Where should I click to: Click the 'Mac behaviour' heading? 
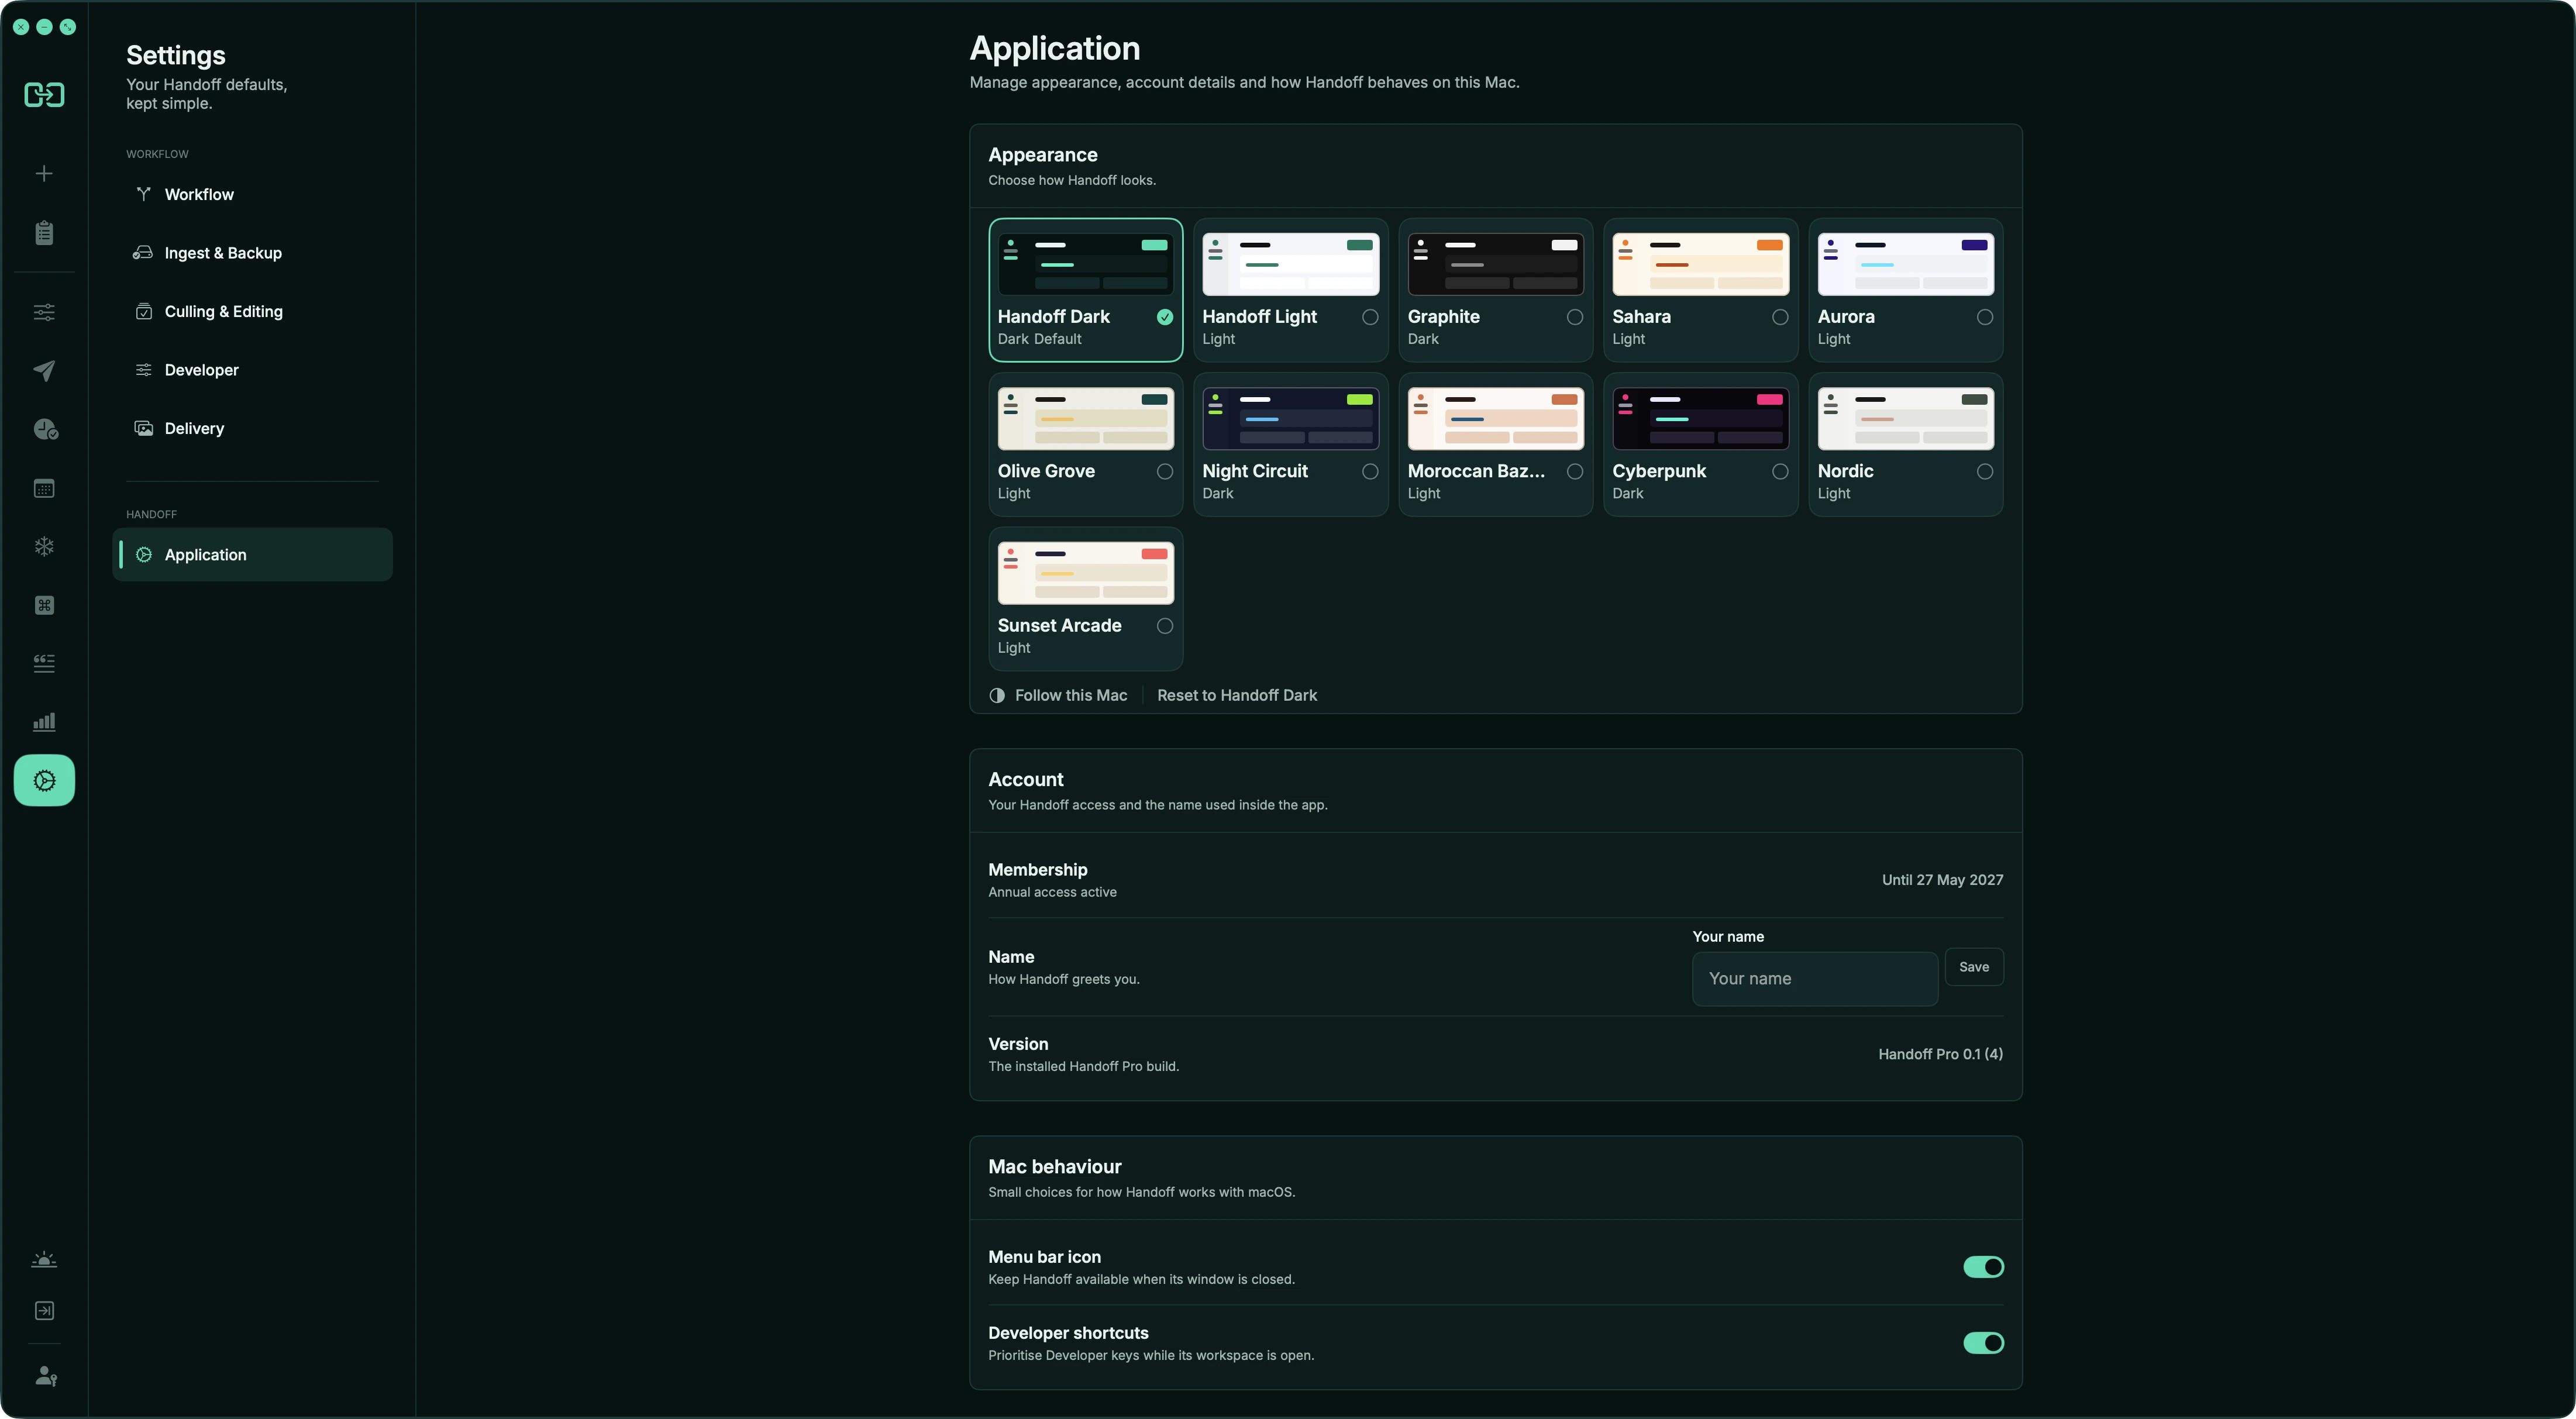(1054, 1167)
